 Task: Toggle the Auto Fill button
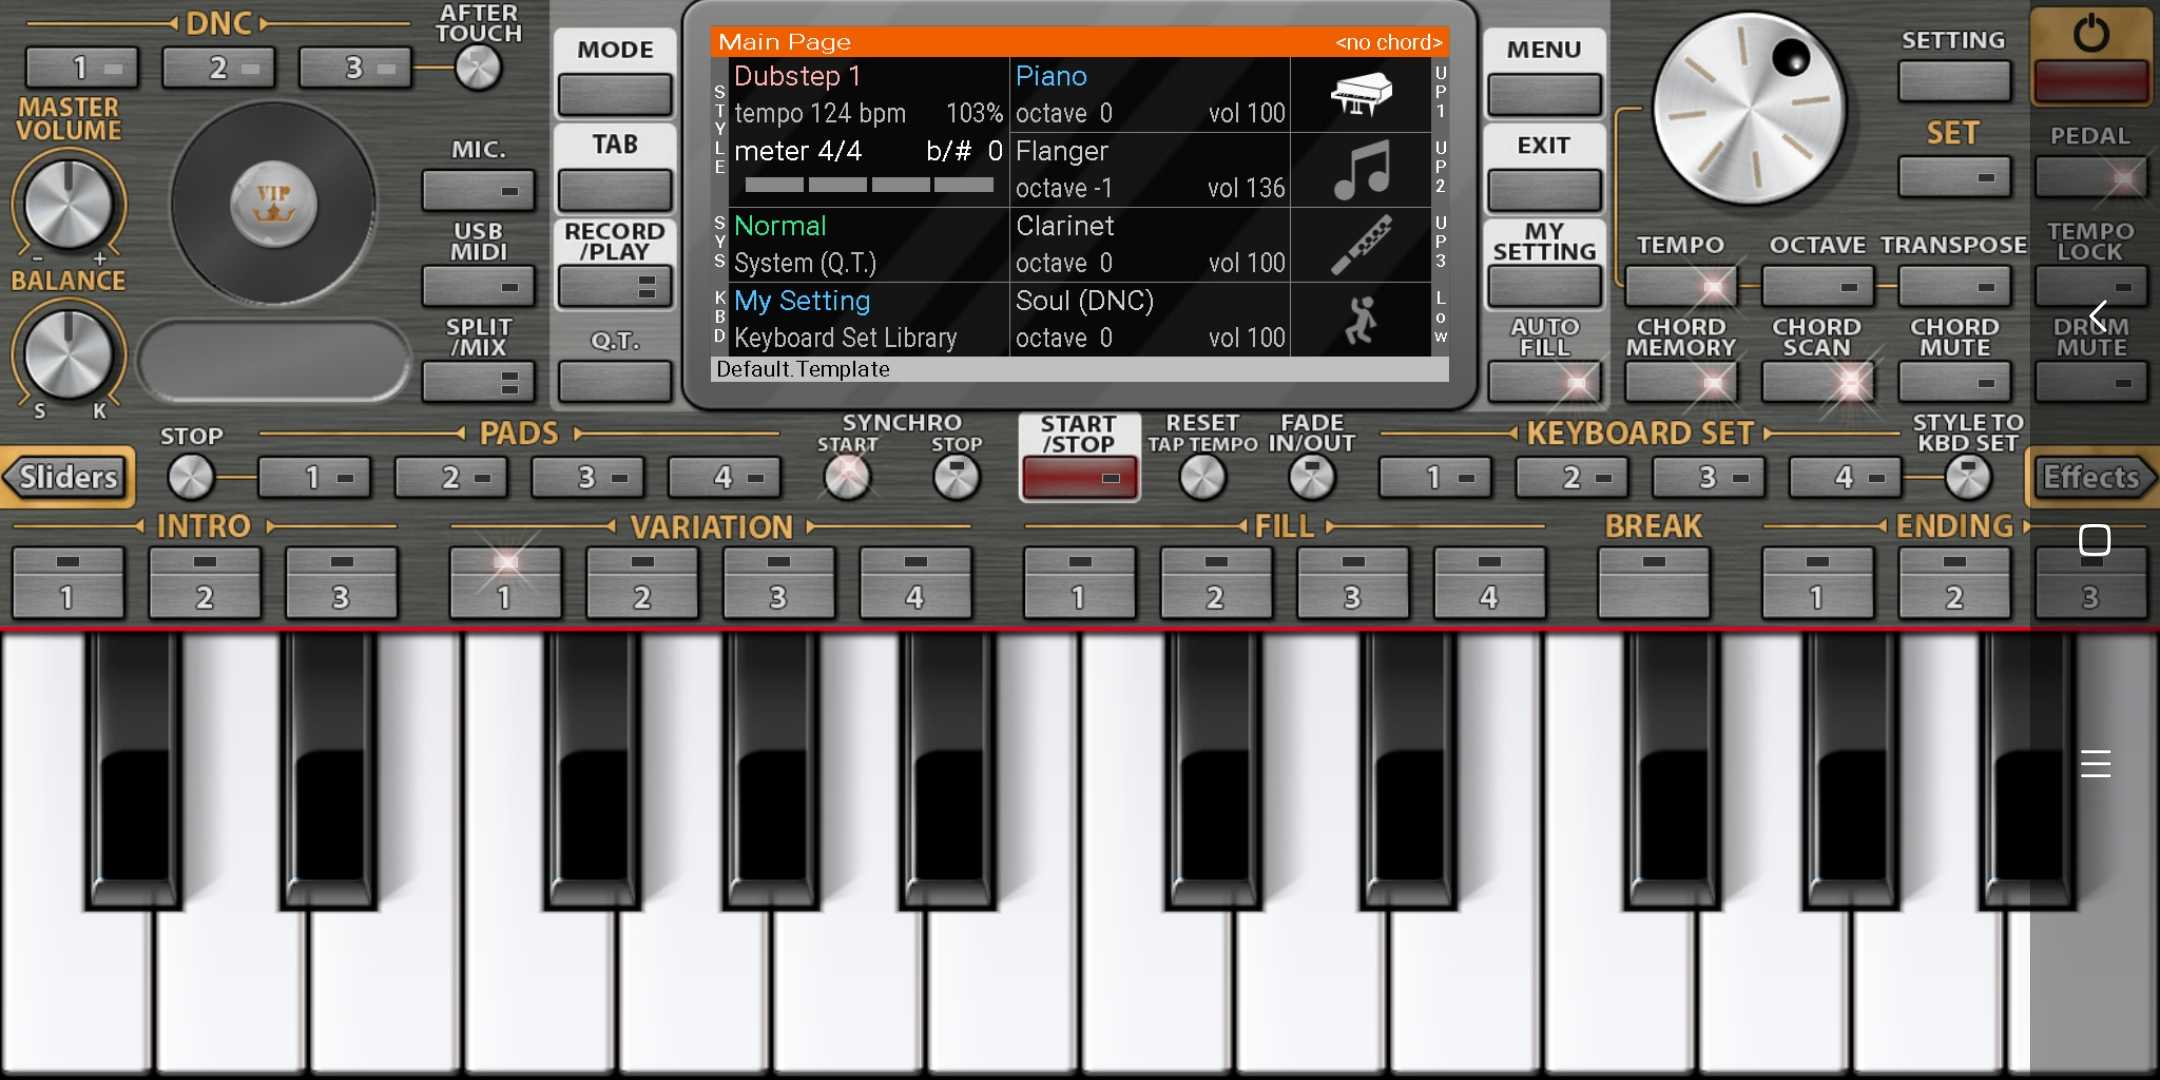click(1544, 382)
